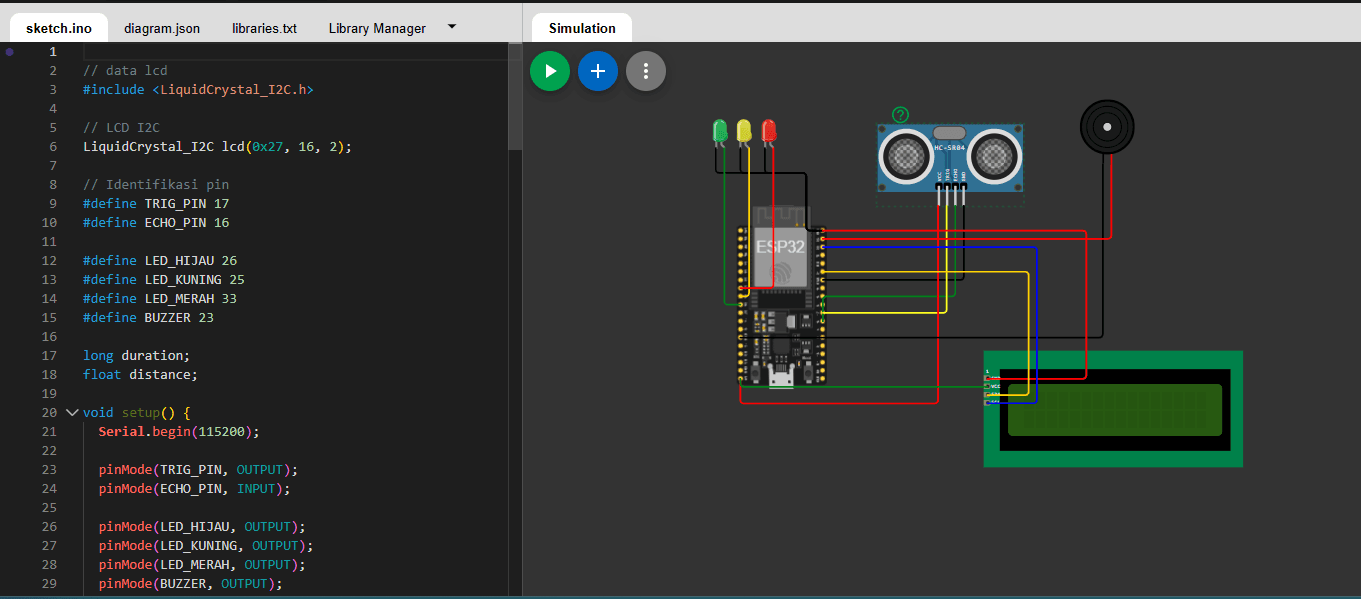Collapse the setup() function at line 20
Image resolution: width=1361 pixels, height=599 pixels.
coord(71,412)
